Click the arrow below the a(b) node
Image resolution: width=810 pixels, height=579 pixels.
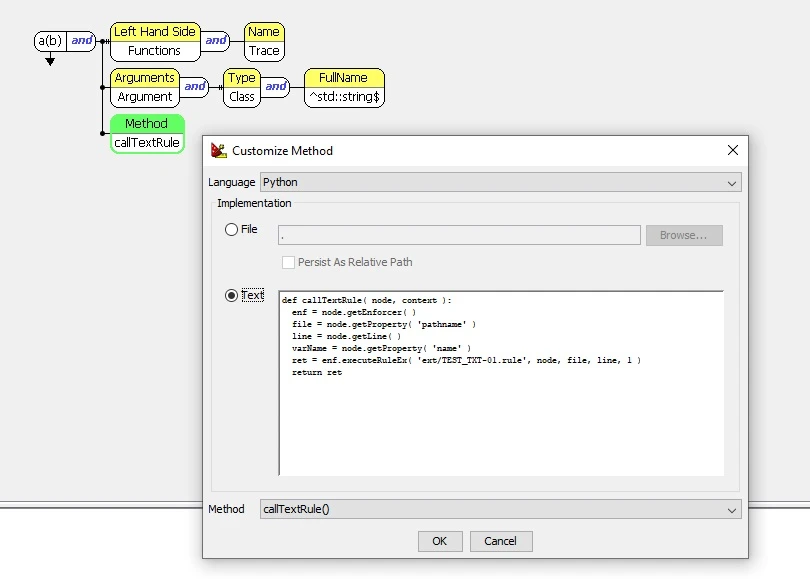coord(50,60)
